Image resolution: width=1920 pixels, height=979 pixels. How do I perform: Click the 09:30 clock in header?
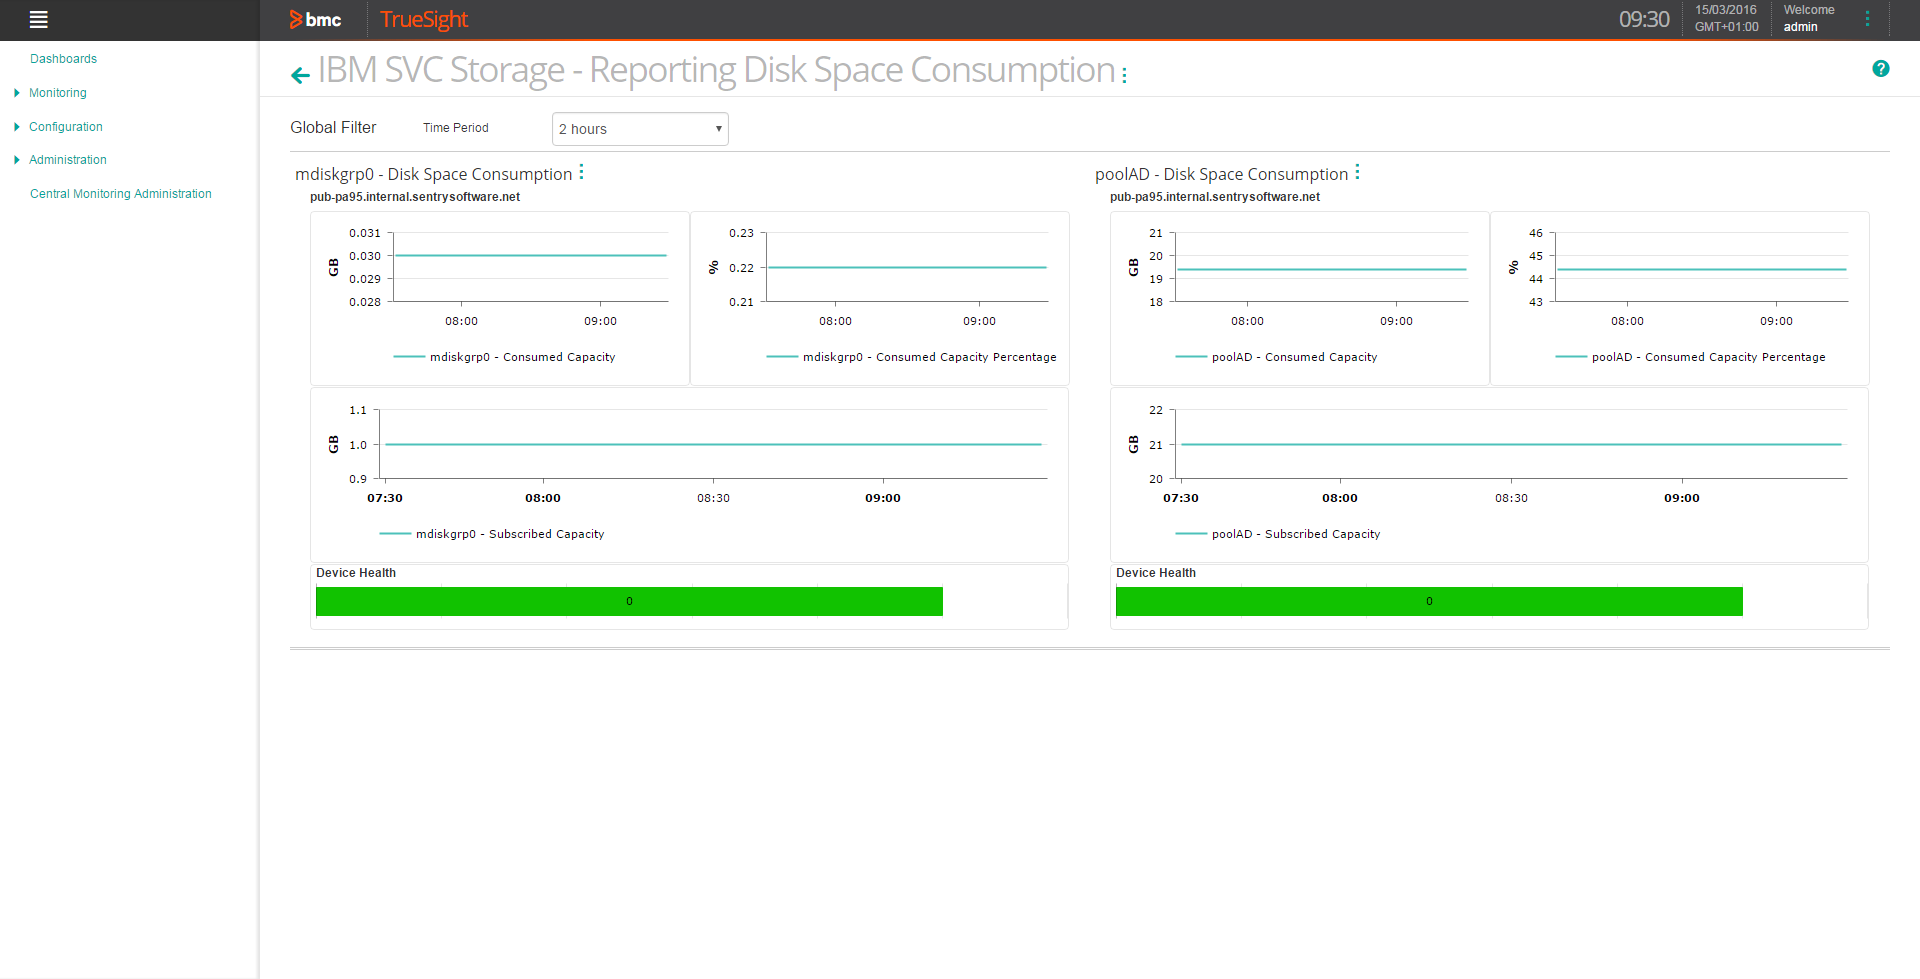1644,19
